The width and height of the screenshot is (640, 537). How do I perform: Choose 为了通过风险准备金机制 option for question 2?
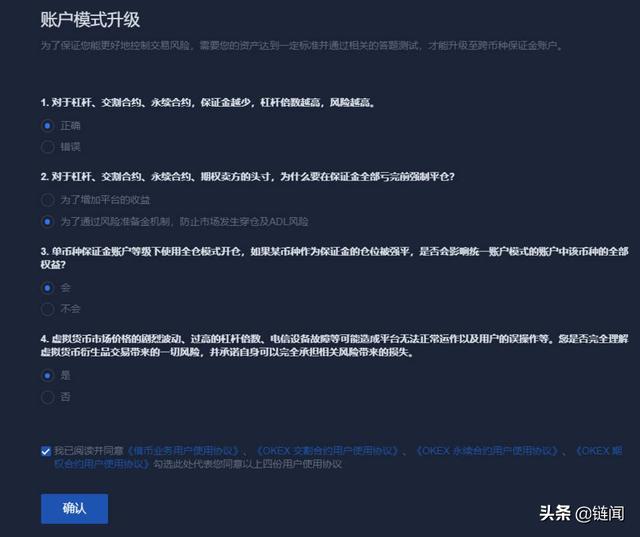tap(47, 222)
